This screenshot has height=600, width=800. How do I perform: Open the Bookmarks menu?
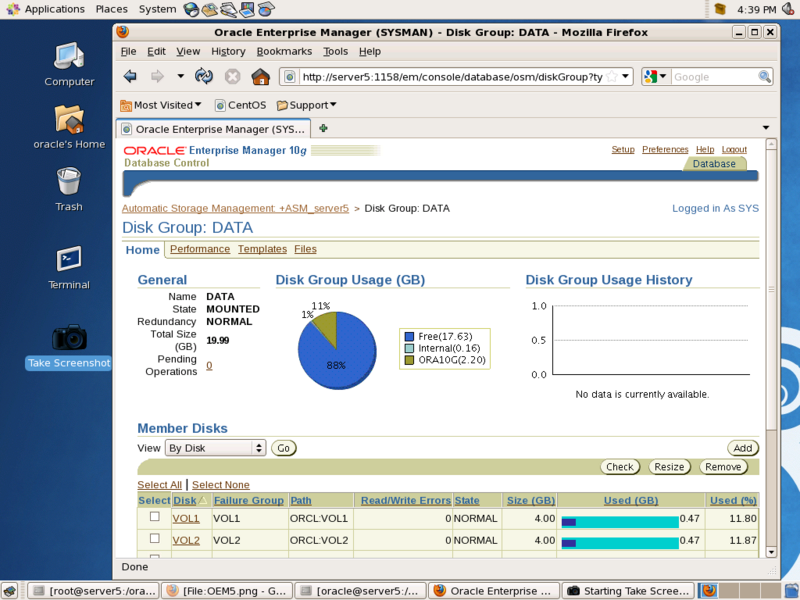(284, 52)
